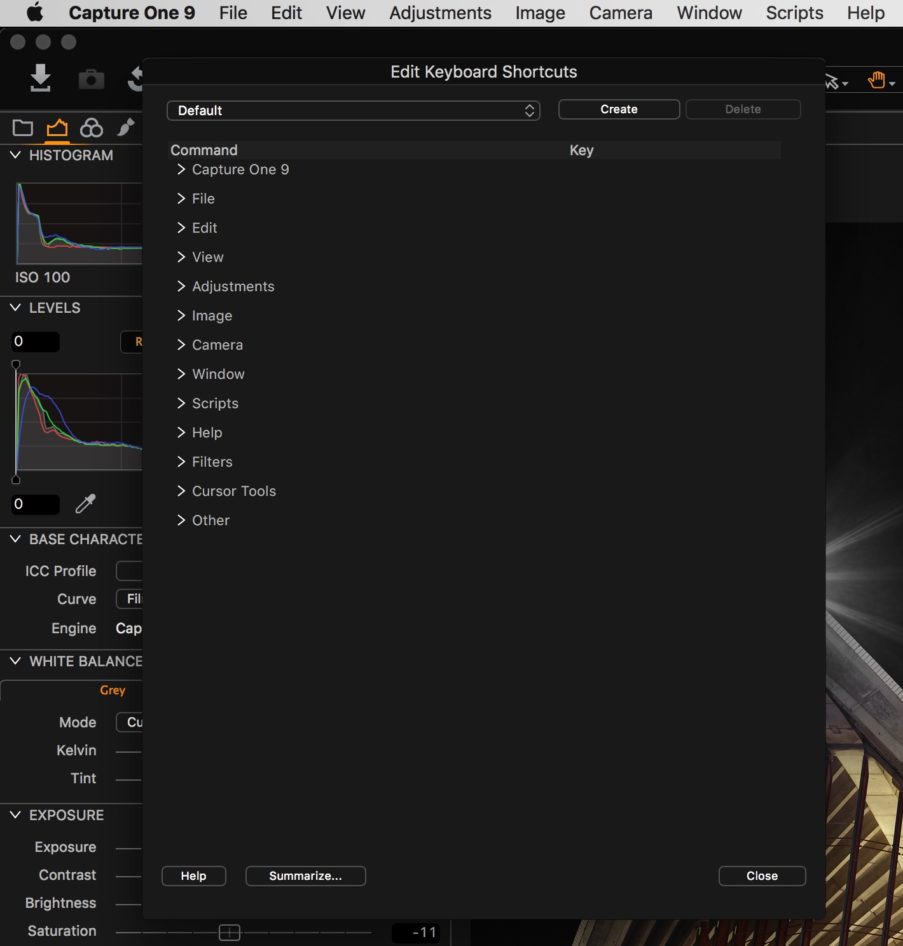
Task: Select the Capture camera icon
Action: pyautogui.click(x=91, y=80)
